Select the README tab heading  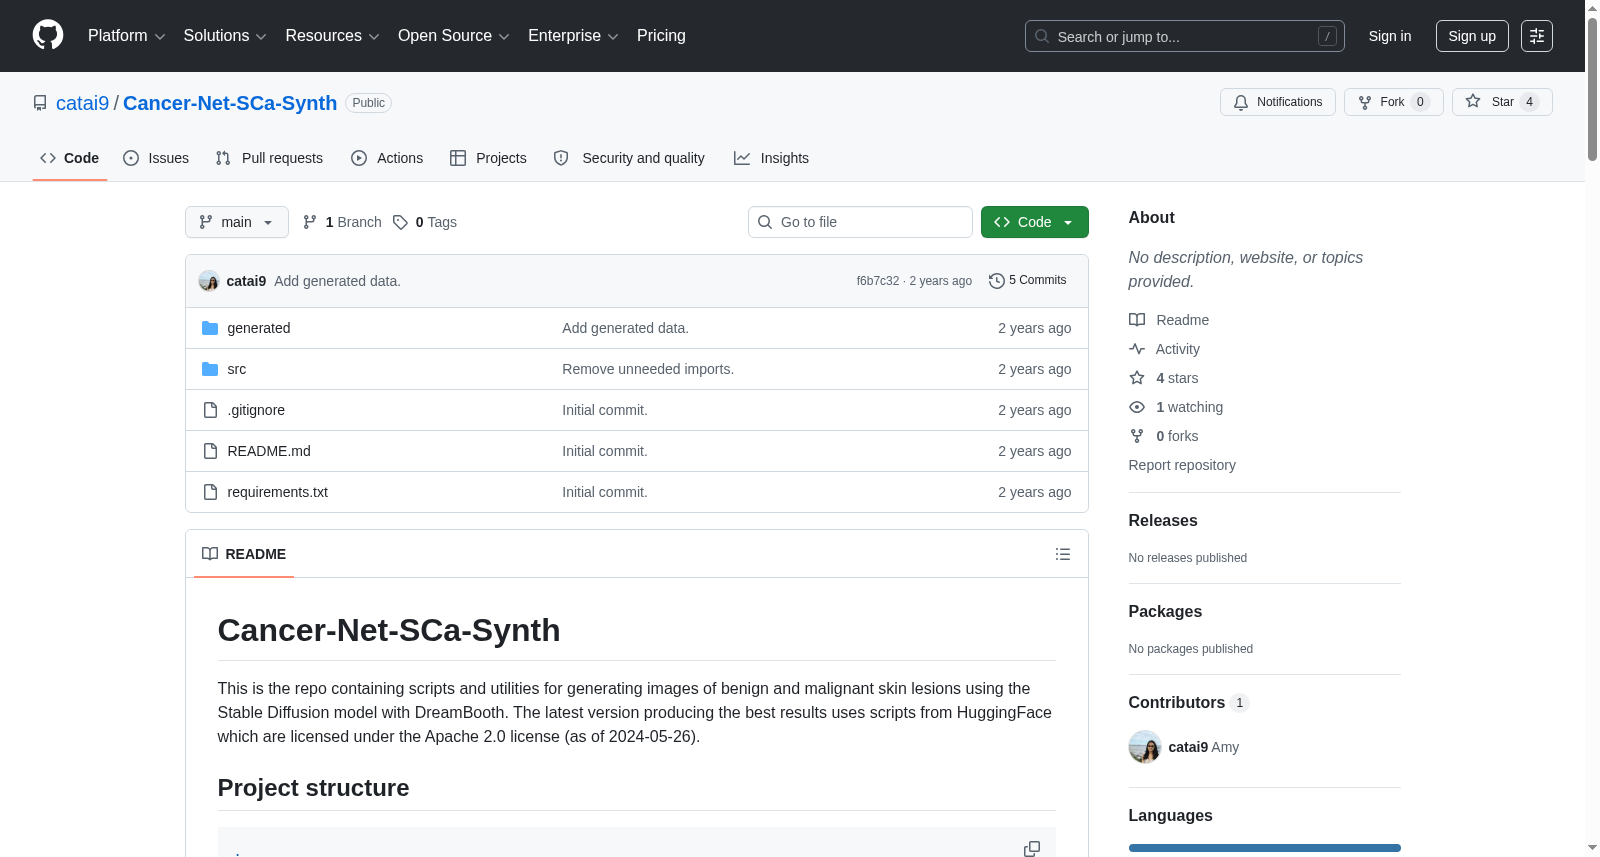[244, 554]
